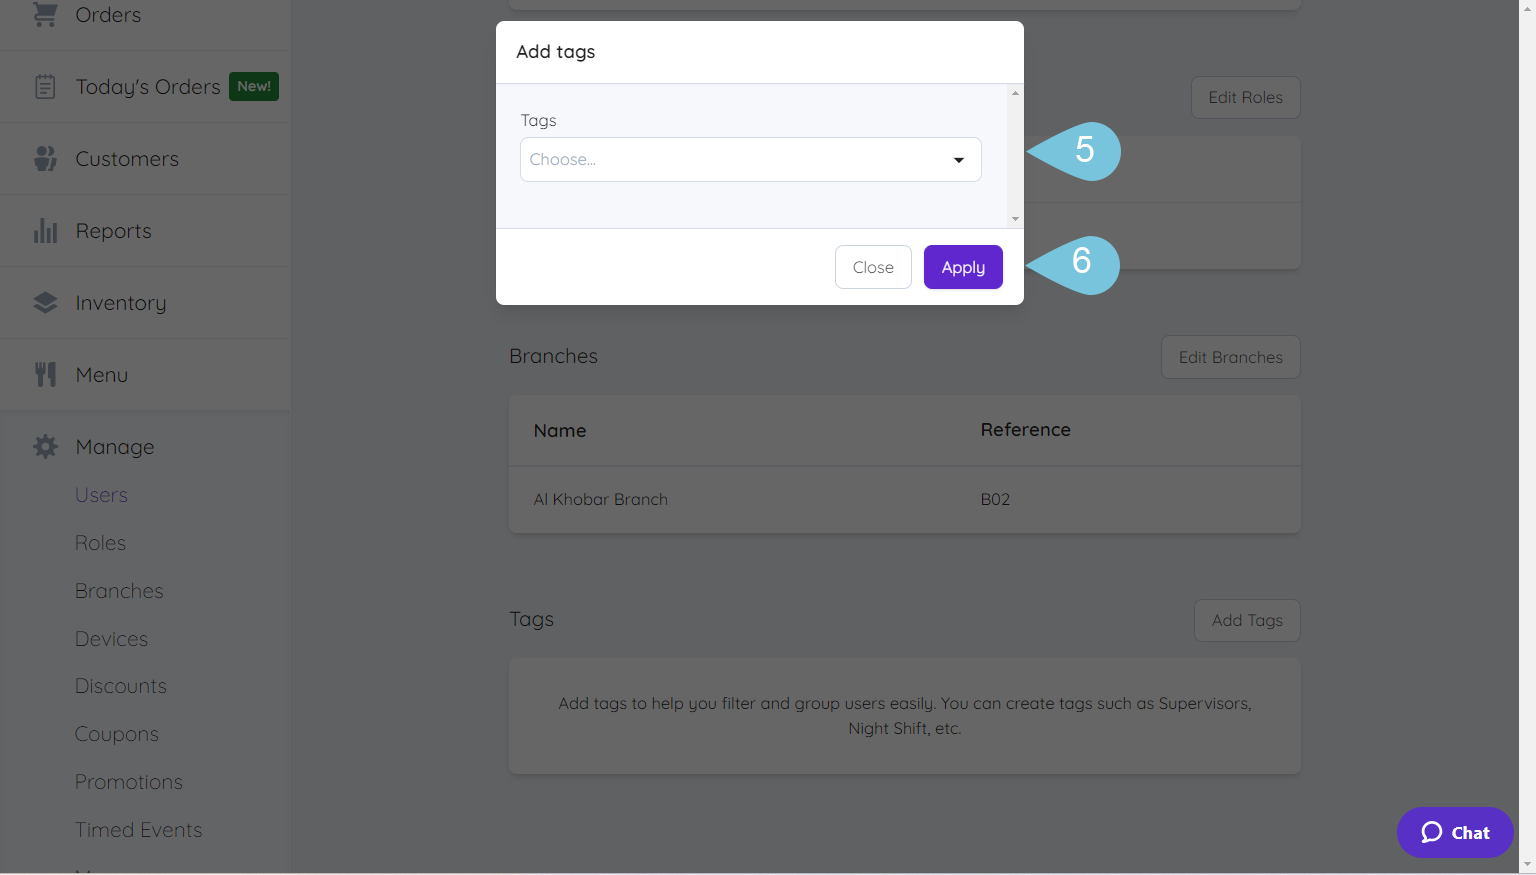
Task: Open the Devices page
Action: [111, 638]
